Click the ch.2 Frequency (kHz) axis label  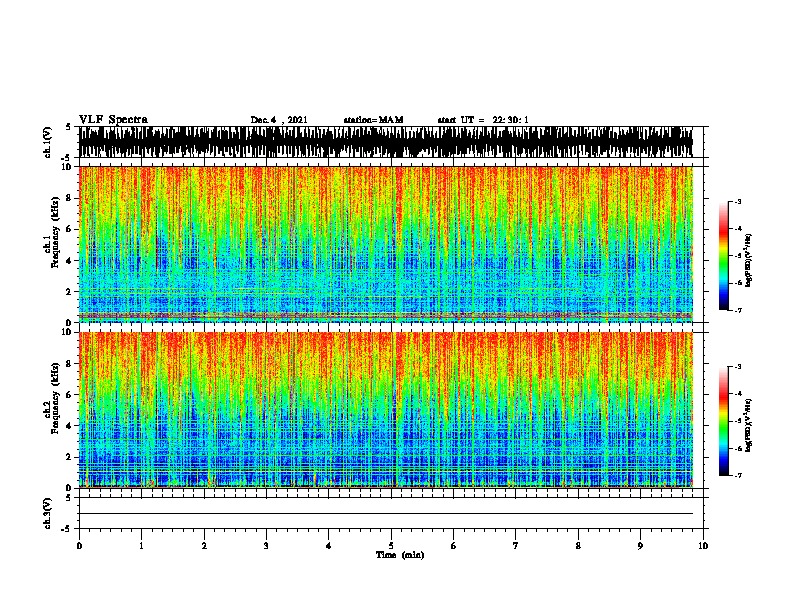point(54,398)
